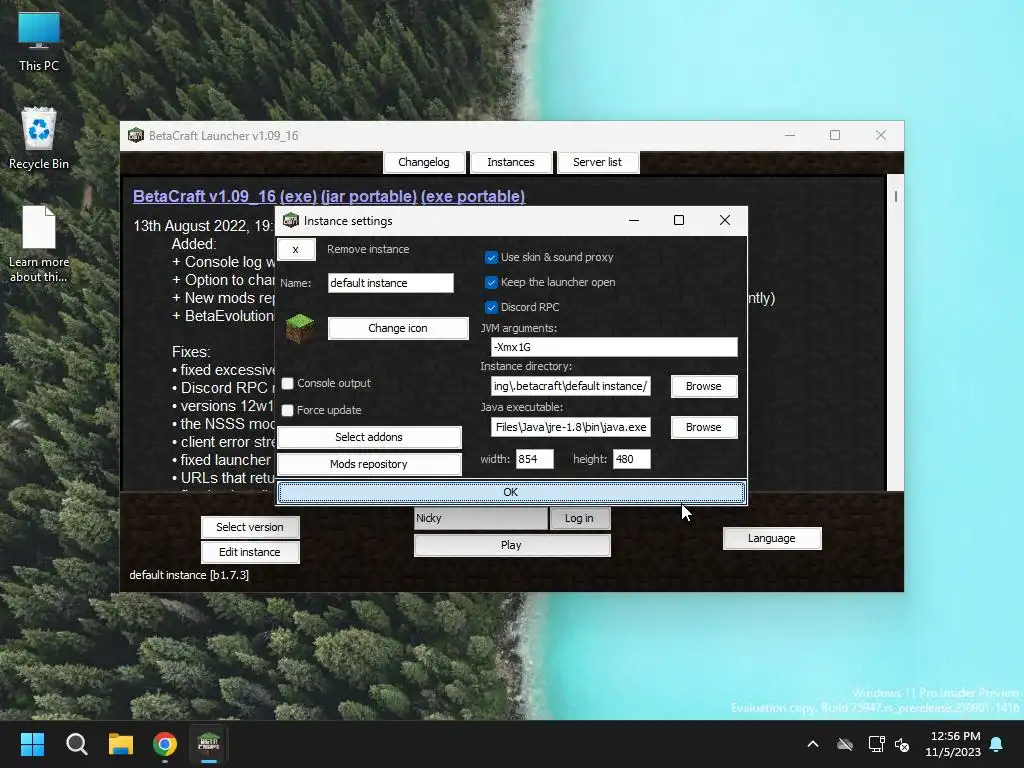Click the JVM arguments field

(x=614, y=347)
